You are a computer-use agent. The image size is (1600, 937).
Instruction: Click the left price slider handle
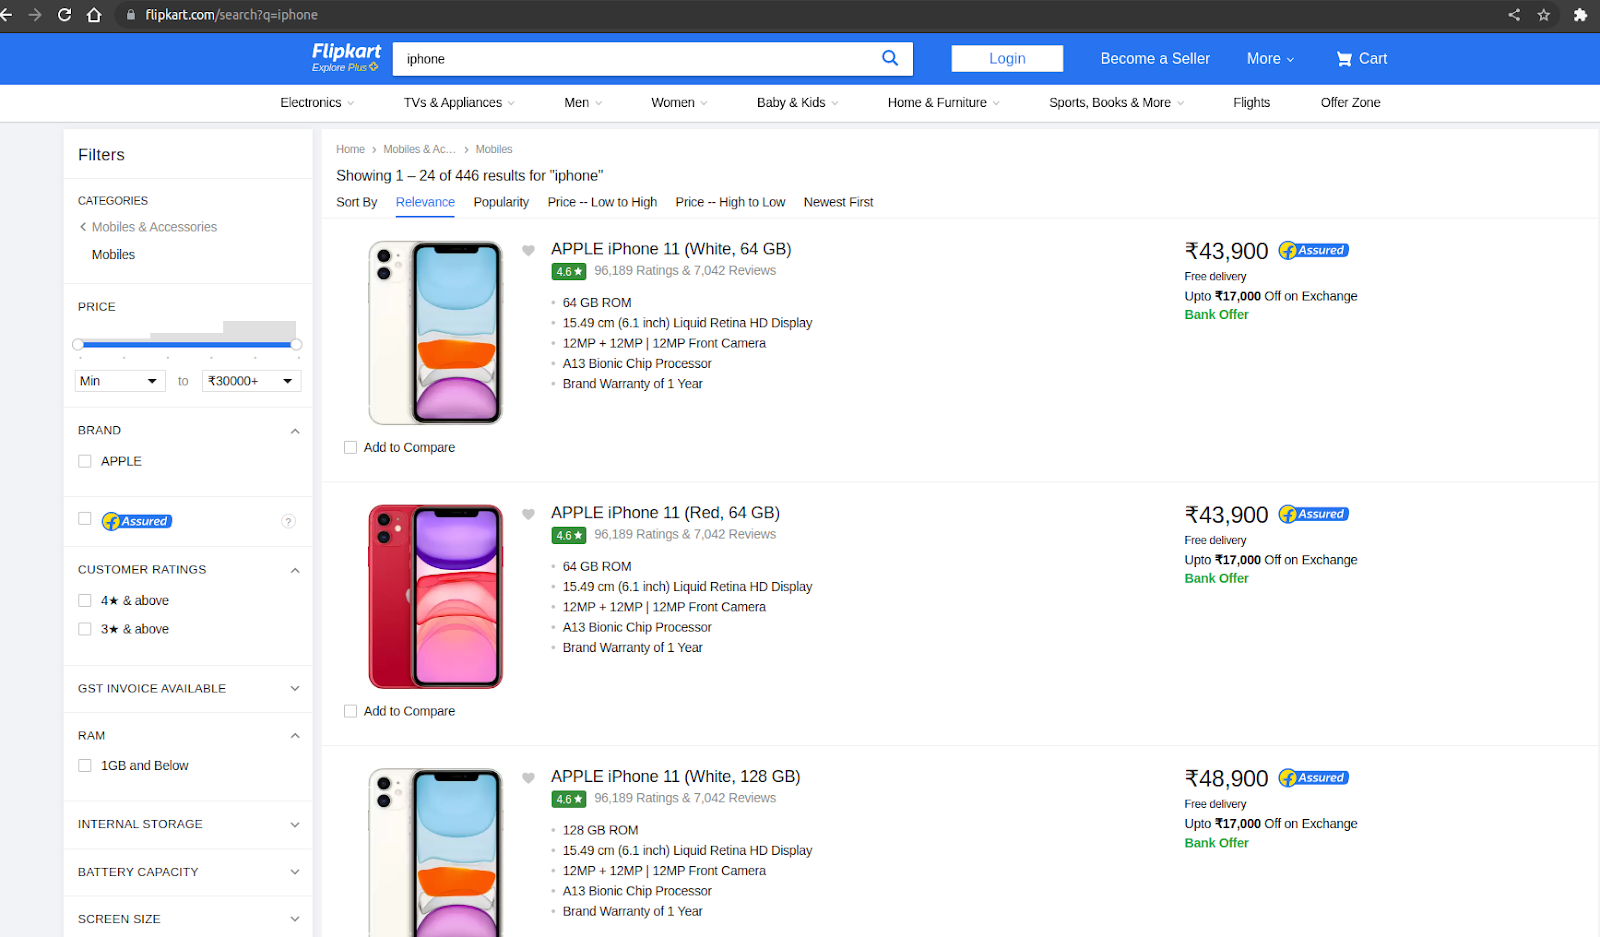click(x=78, y=344)
